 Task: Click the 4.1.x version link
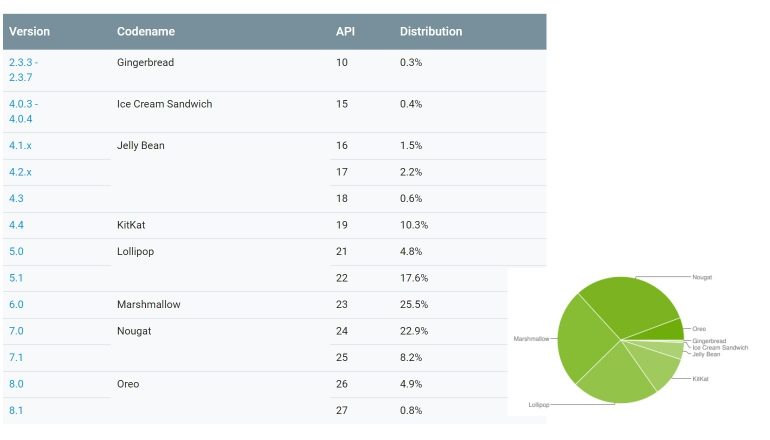tap(20, 146)
